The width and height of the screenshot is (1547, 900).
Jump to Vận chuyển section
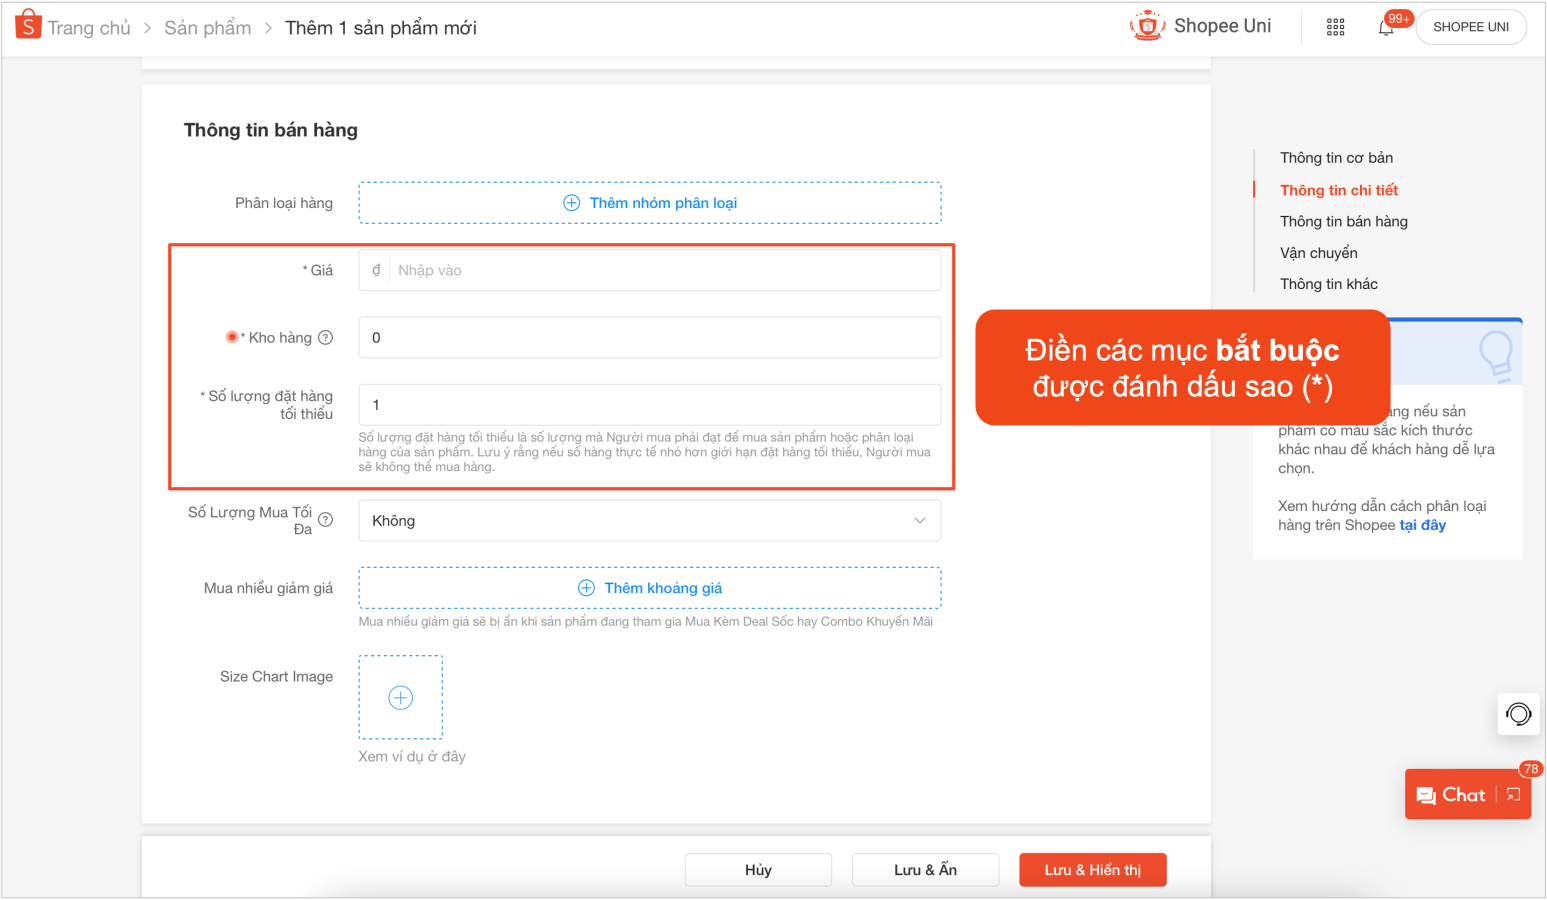pyautogui.click(x=1318, y=253)
